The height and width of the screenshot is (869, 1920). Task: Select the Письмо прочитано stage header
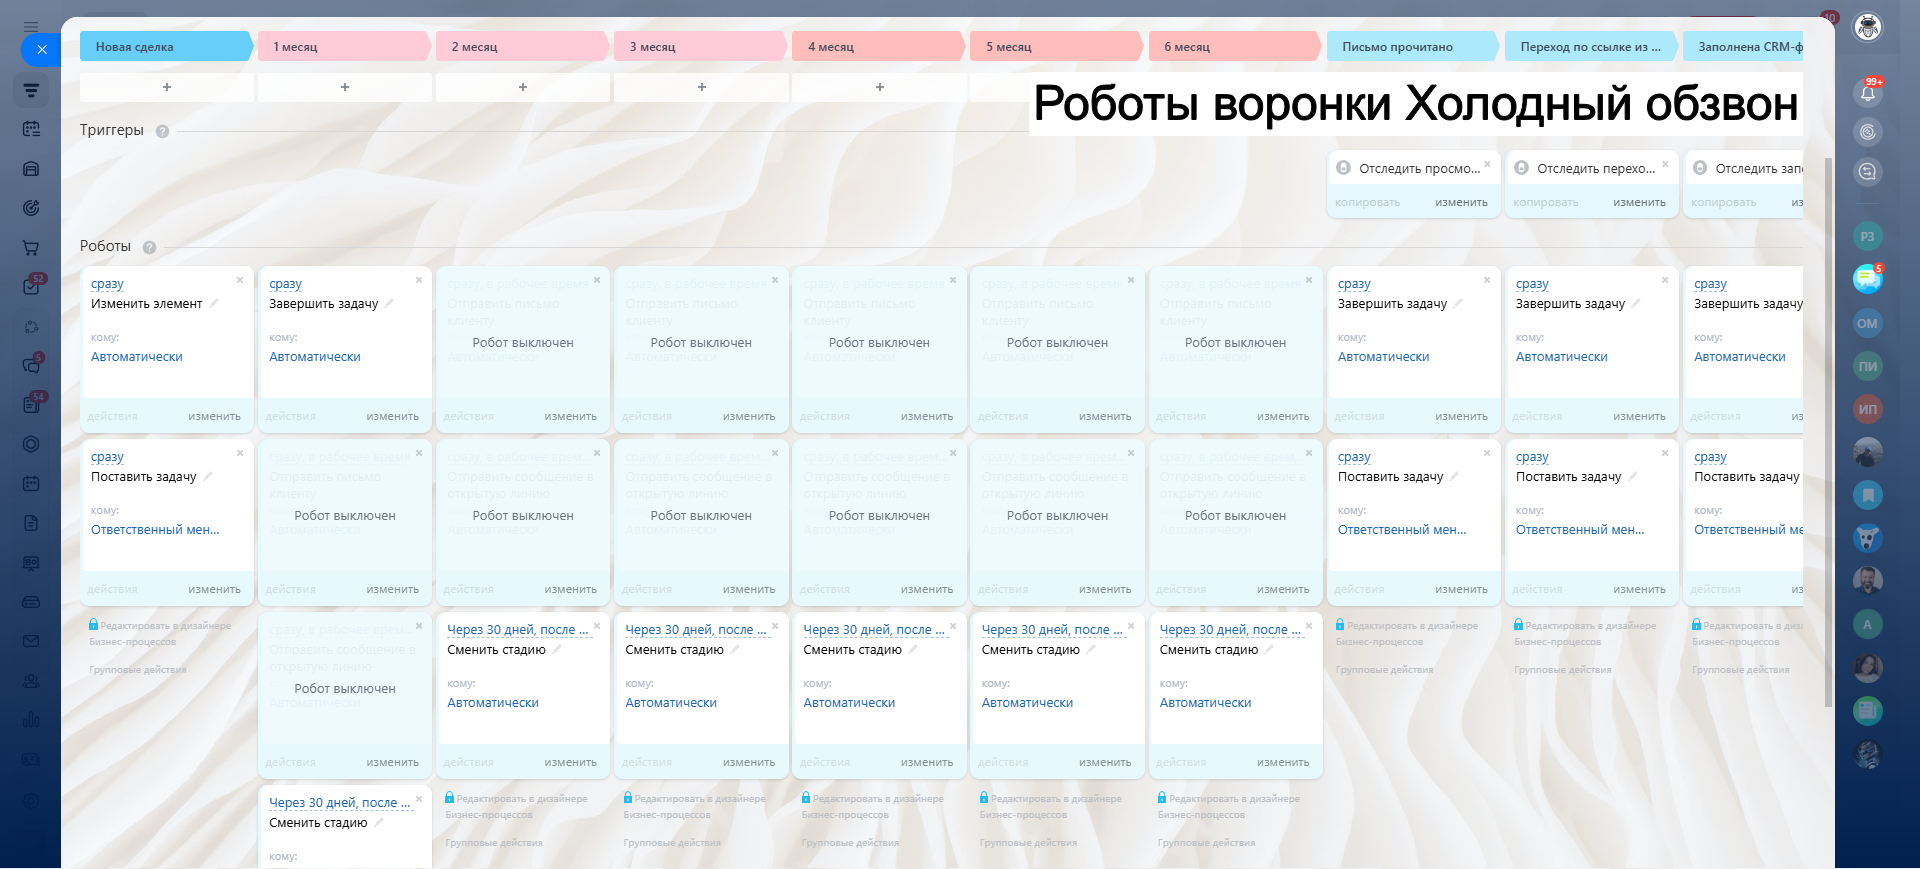1408,47
